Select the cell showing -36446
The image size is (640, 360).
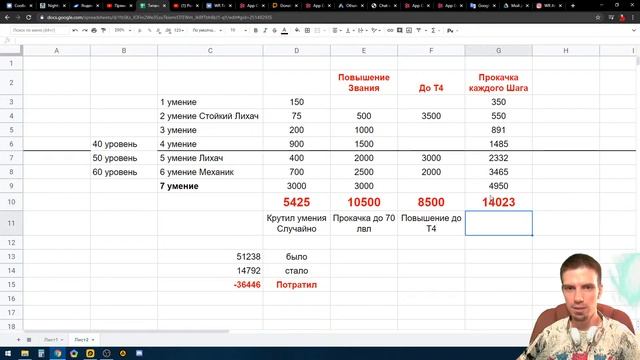tap(210, 285)
